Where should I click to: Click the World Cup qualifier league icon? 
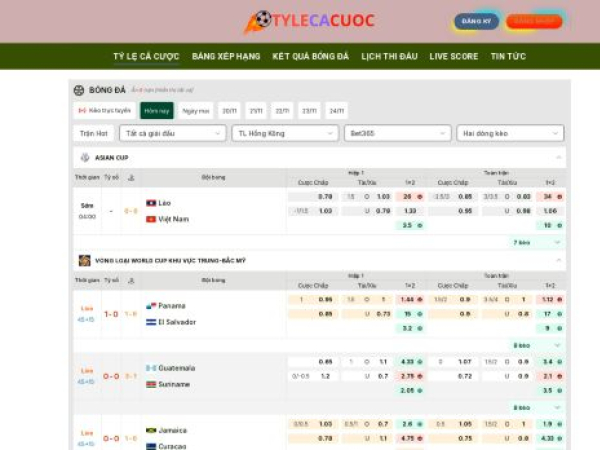[x=85, y=260]
